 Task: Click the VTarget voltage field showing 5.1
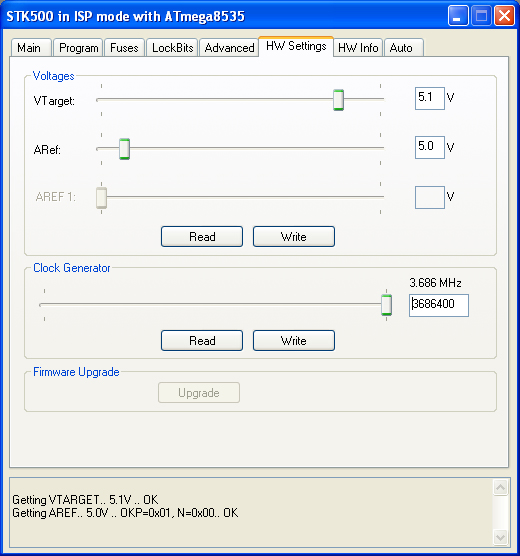pyautogui.click(x=430, y=98)
